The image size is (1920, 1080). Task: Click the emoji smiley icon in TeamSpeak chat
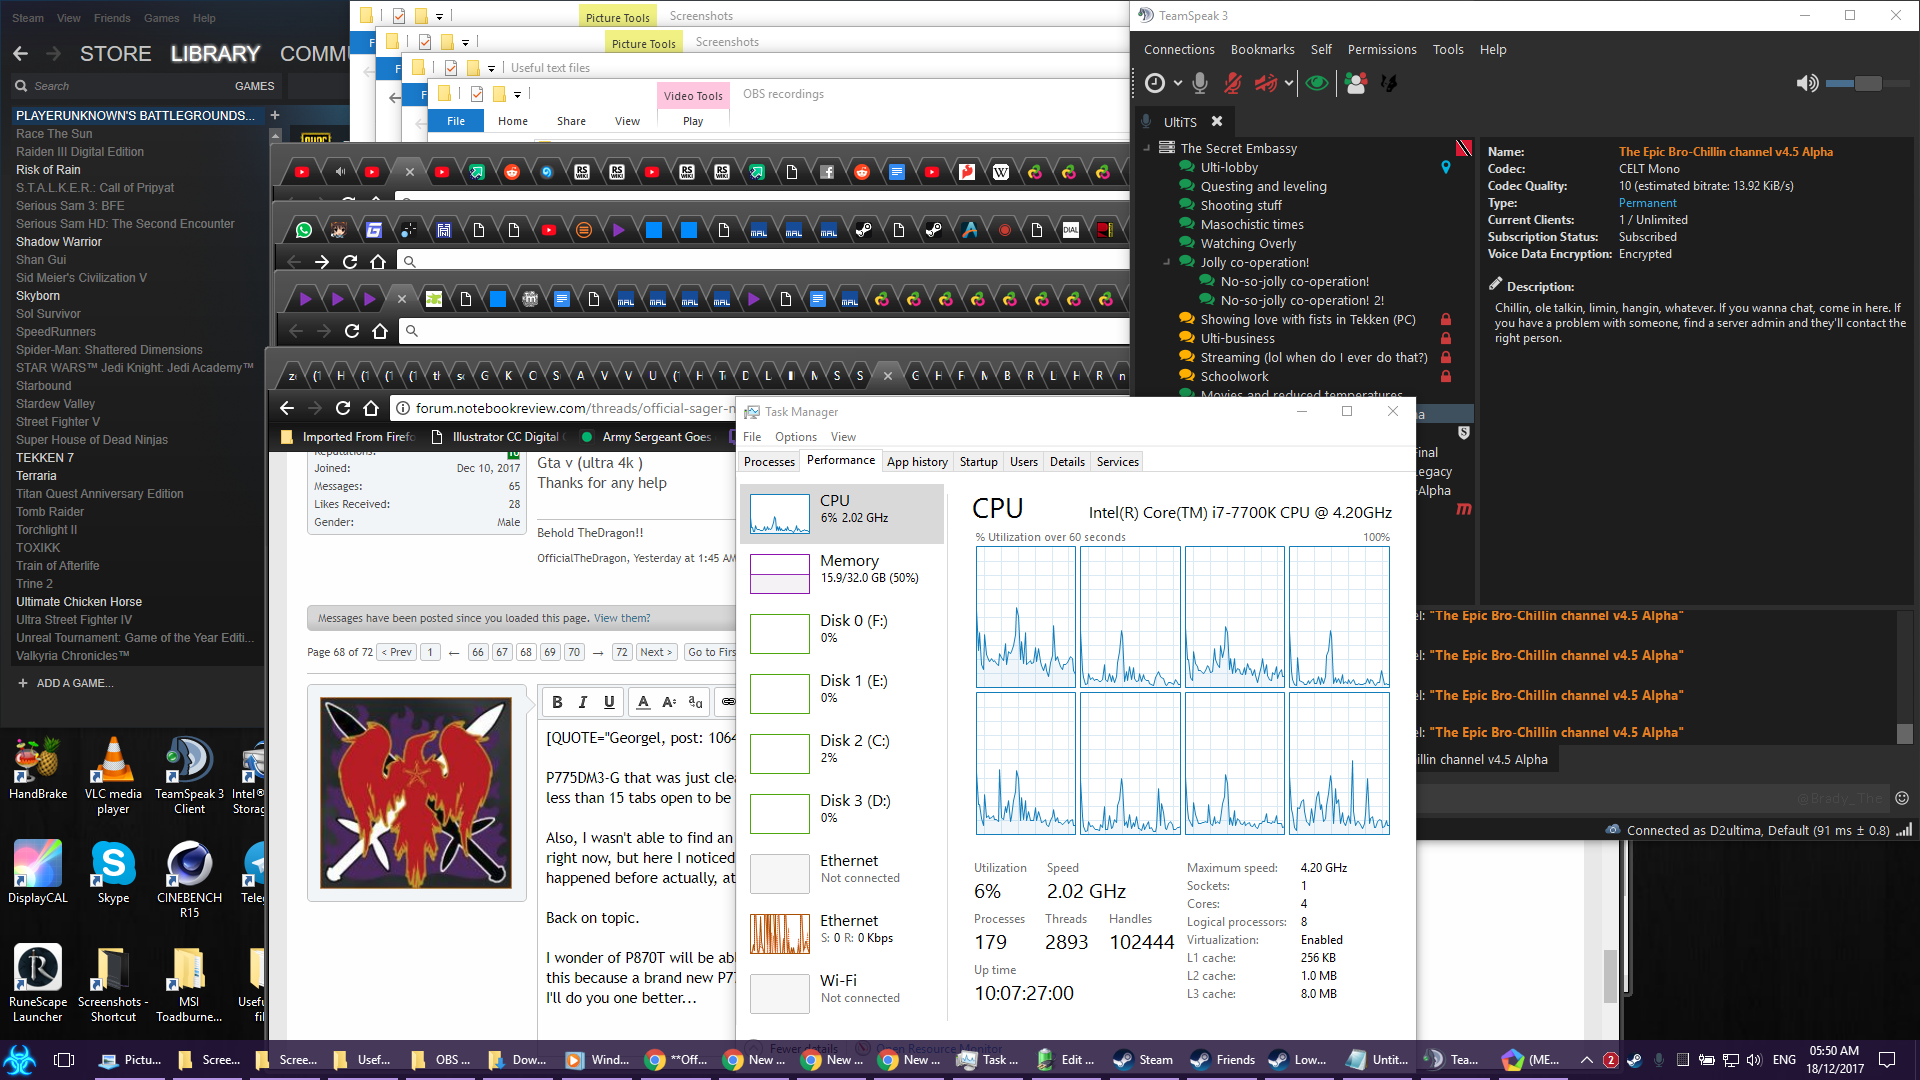pos(1902,798)
